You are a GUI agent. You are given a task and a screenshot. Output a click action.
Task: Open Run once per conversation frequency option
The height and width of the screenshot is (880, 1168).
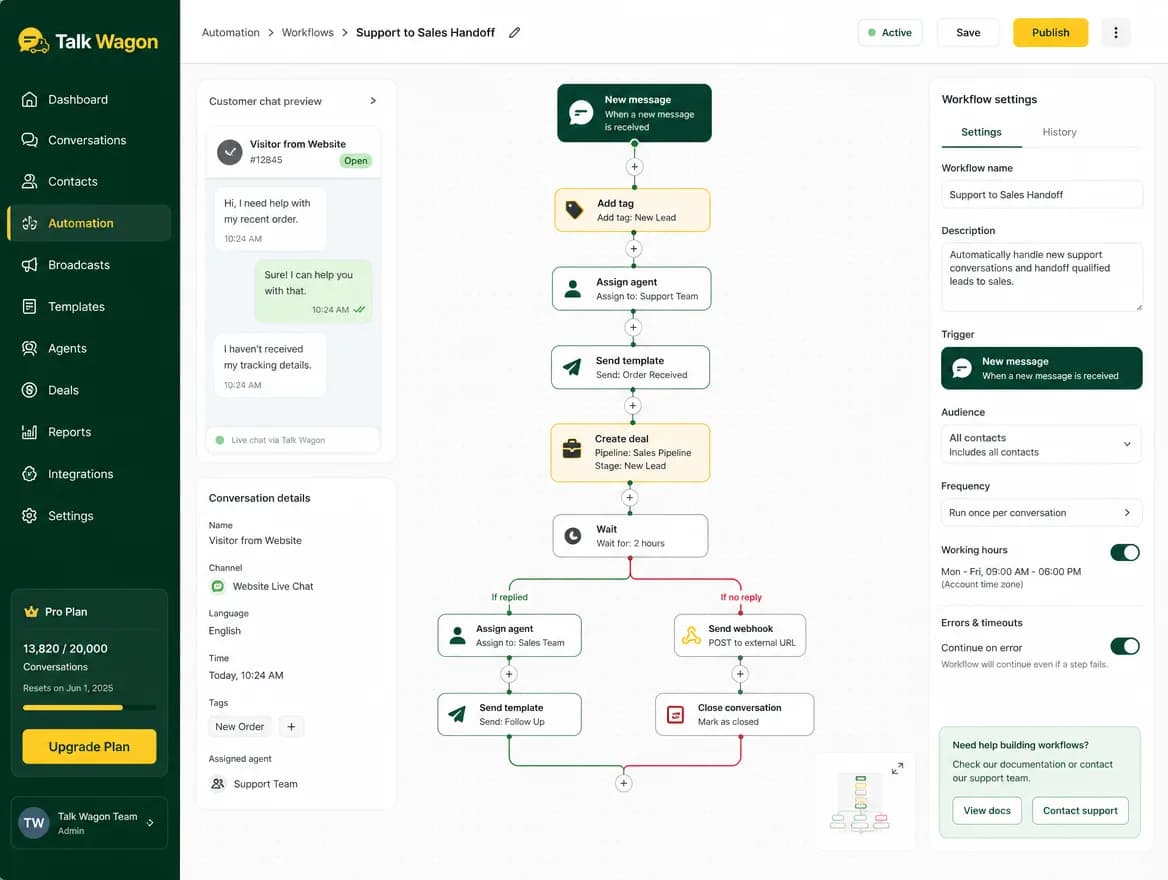point(1041,513)
